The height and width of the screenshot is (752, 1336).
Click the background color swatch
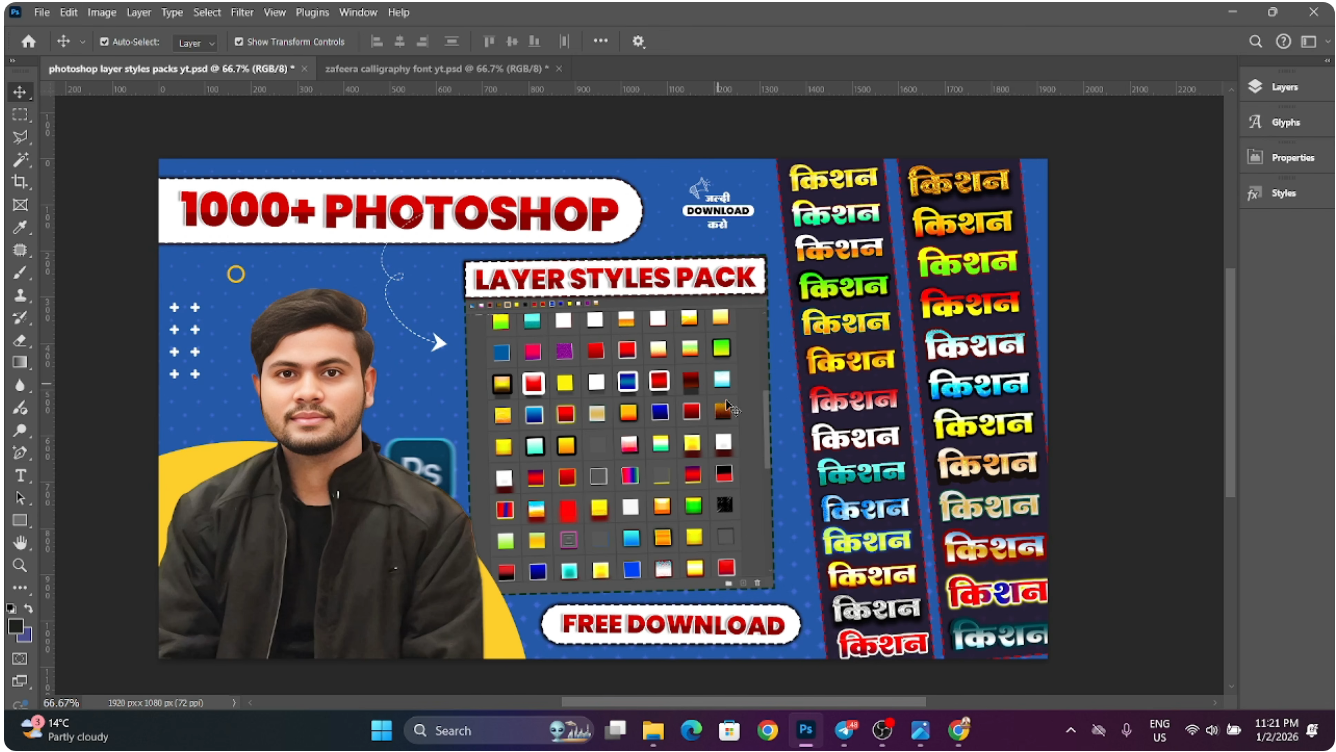[27, 636]
